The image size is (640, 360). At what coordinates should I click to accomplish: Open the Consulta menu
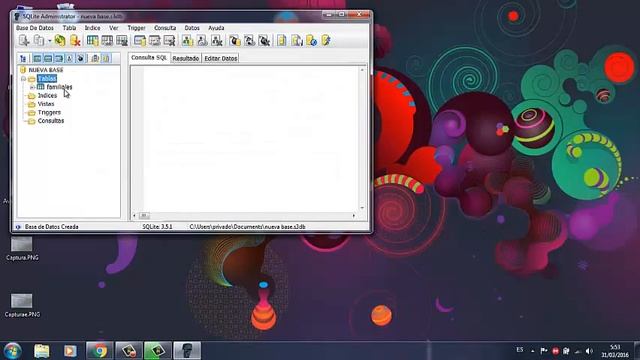pos(165,28)
